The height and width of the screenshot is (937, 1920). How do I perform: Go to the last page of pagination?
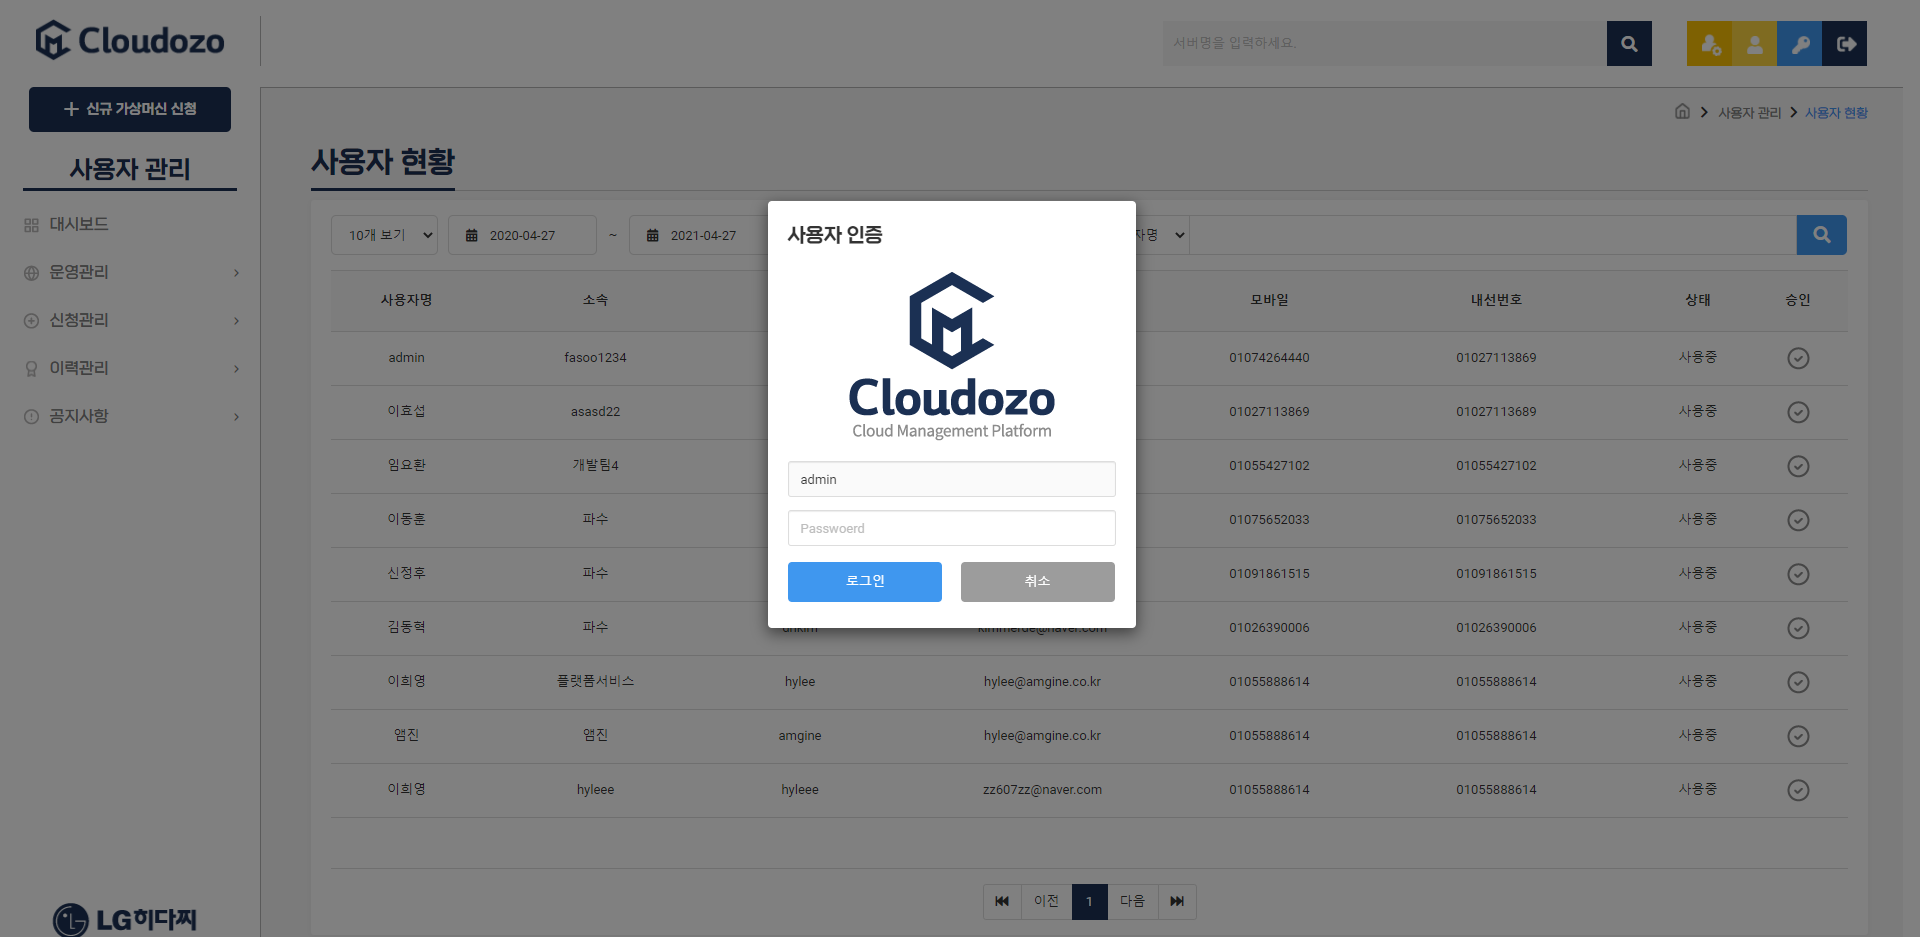(x=1177, y=901)
